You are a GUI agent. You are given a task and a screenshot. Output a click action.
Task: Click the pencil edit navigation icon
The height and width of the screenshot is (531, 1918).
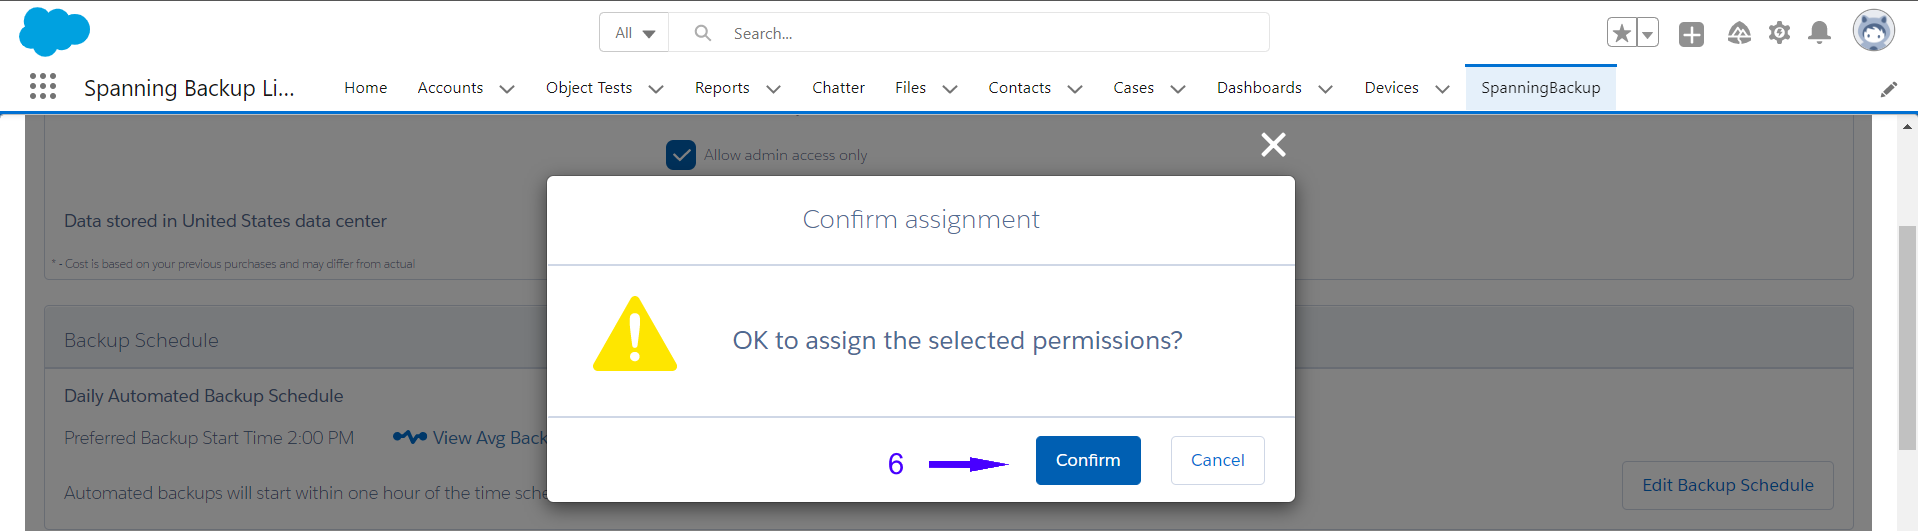click(x=1888, y=89)
